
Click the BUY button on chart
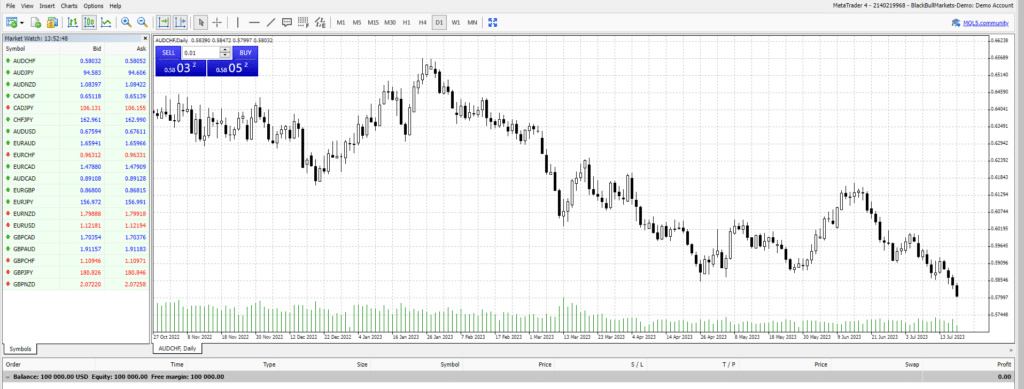tap(245, 52)
